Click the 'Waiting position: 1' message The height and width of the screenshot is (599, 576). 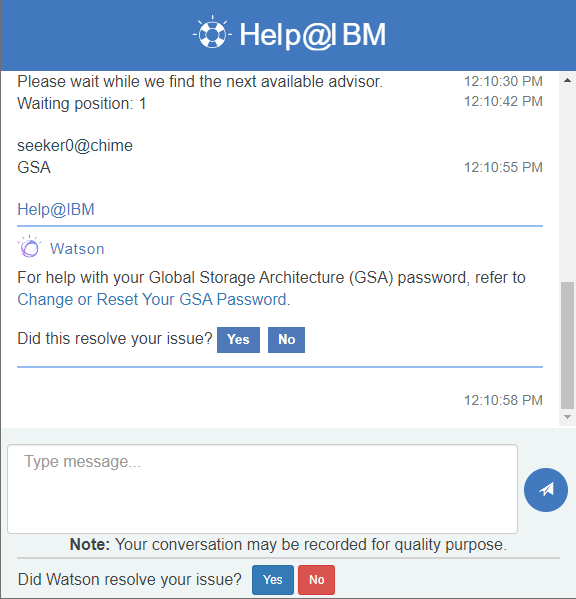[x=82, y=104]
